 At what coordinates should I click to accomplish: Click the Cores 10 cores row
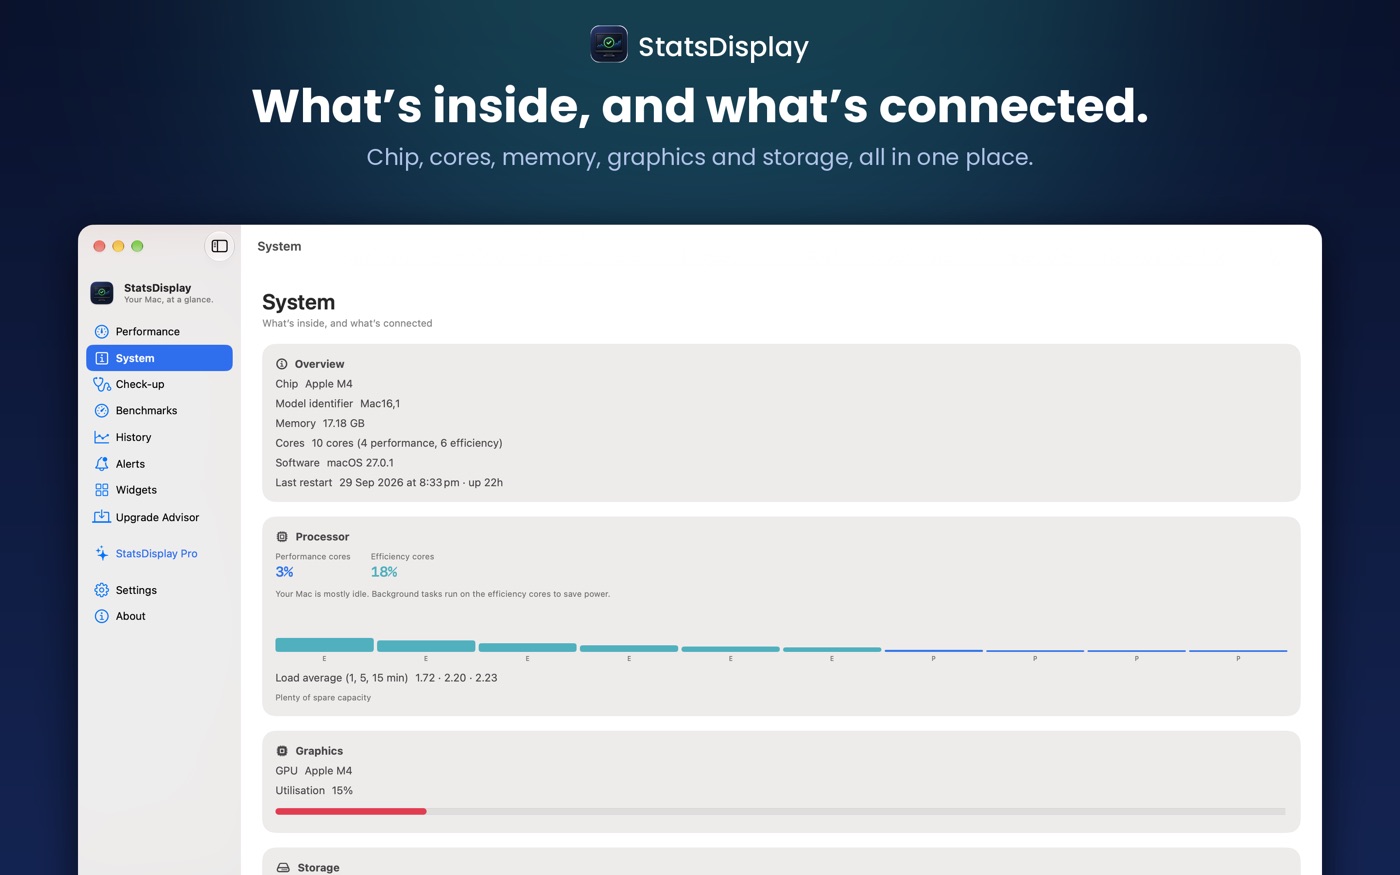point(389,443)
